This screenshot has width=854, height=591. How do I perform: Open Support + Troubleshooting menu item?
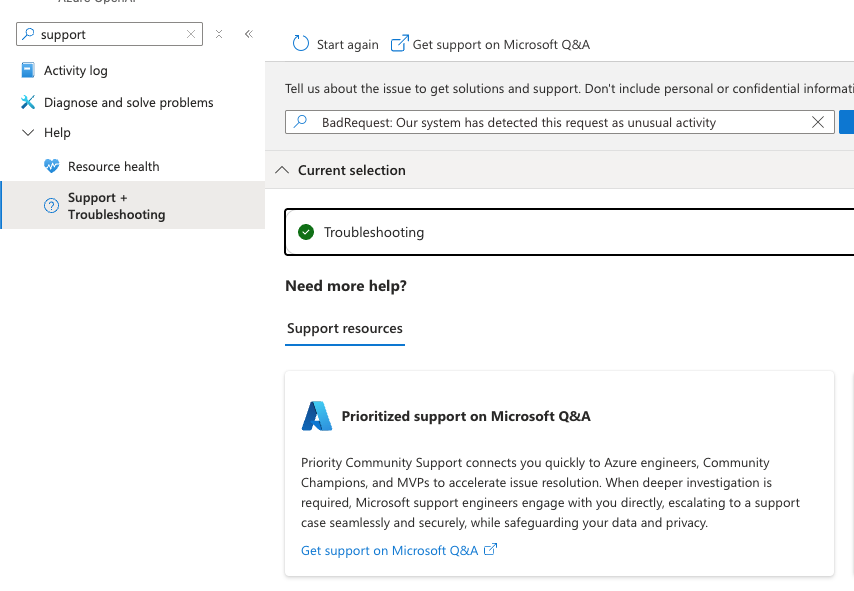(133, 205)
